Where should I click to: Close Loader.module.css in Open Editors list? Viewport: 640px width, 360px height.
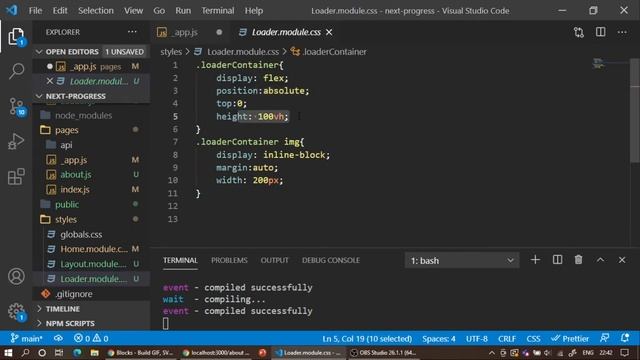49,81
